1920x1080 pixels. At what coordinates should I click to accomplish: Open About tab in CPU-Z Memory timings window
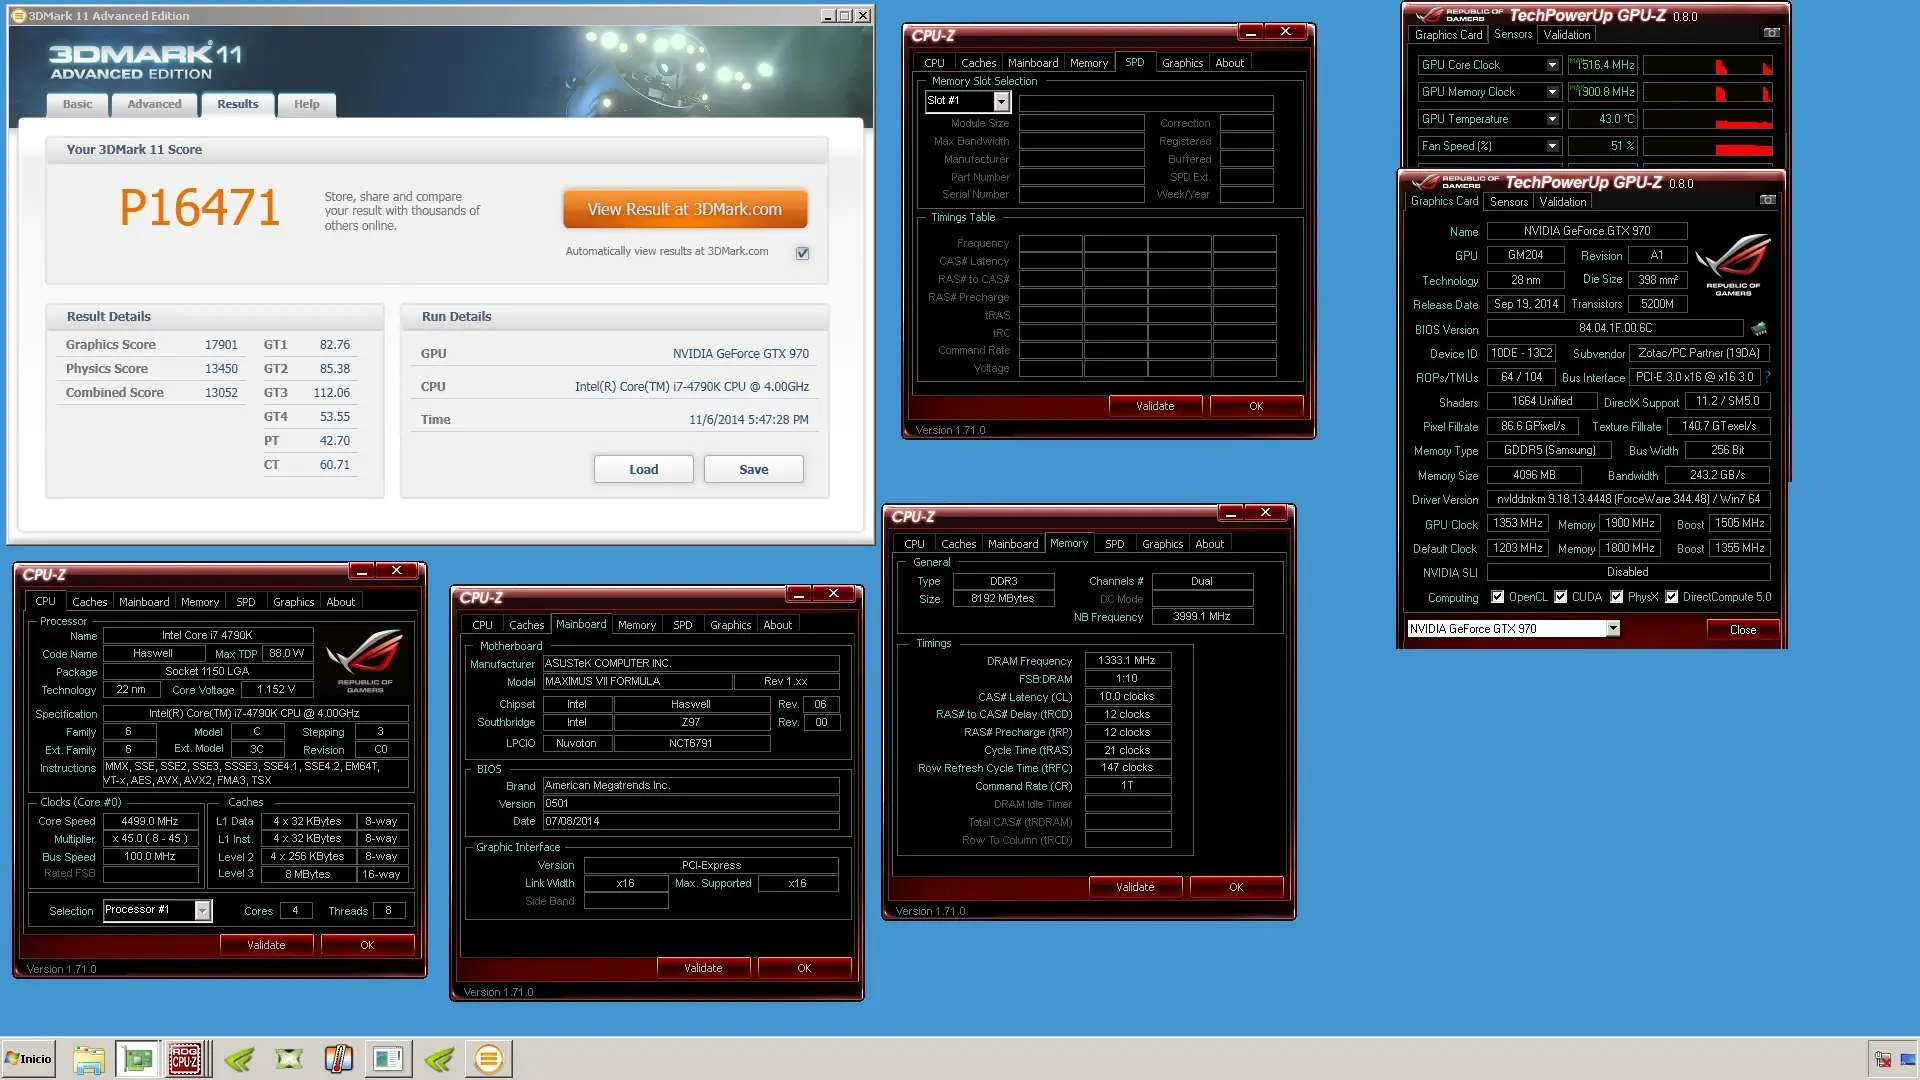[x=1209, y=544]
